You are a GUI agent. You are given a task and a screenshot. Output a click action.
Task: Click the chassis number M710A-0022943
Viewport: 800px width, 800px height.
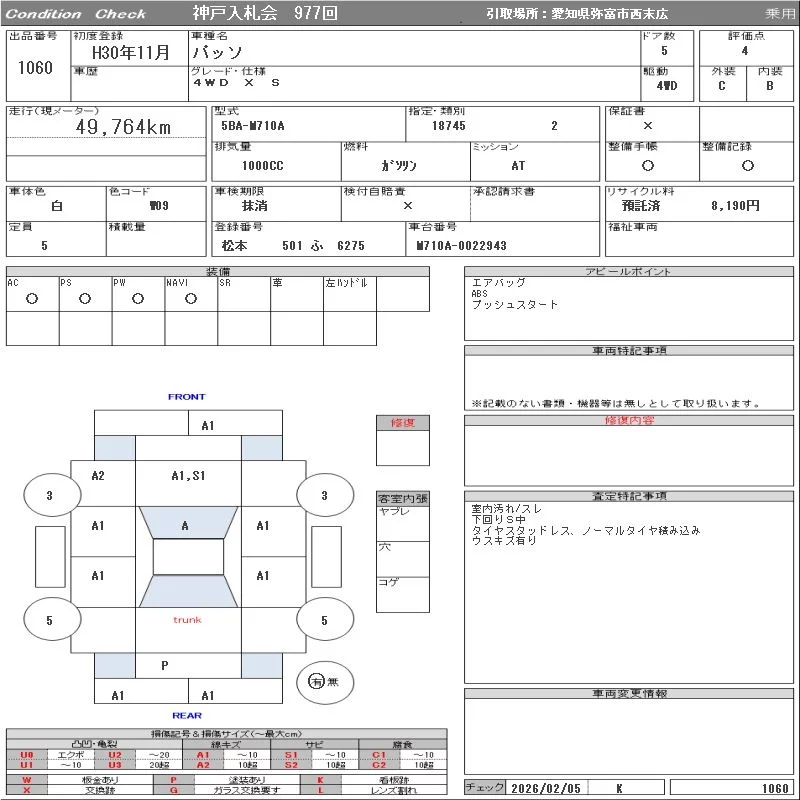pos(462,246)
